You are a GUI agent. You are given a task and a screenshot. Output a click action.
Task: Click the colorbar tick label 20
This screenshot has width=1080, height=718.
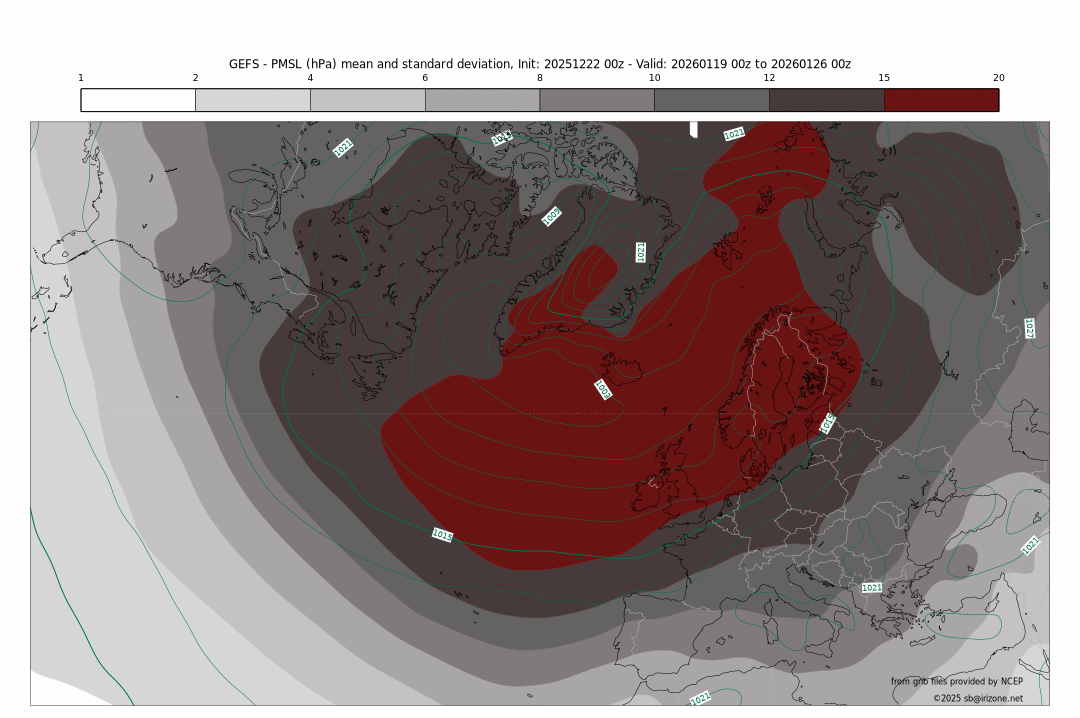click(998, 78)
